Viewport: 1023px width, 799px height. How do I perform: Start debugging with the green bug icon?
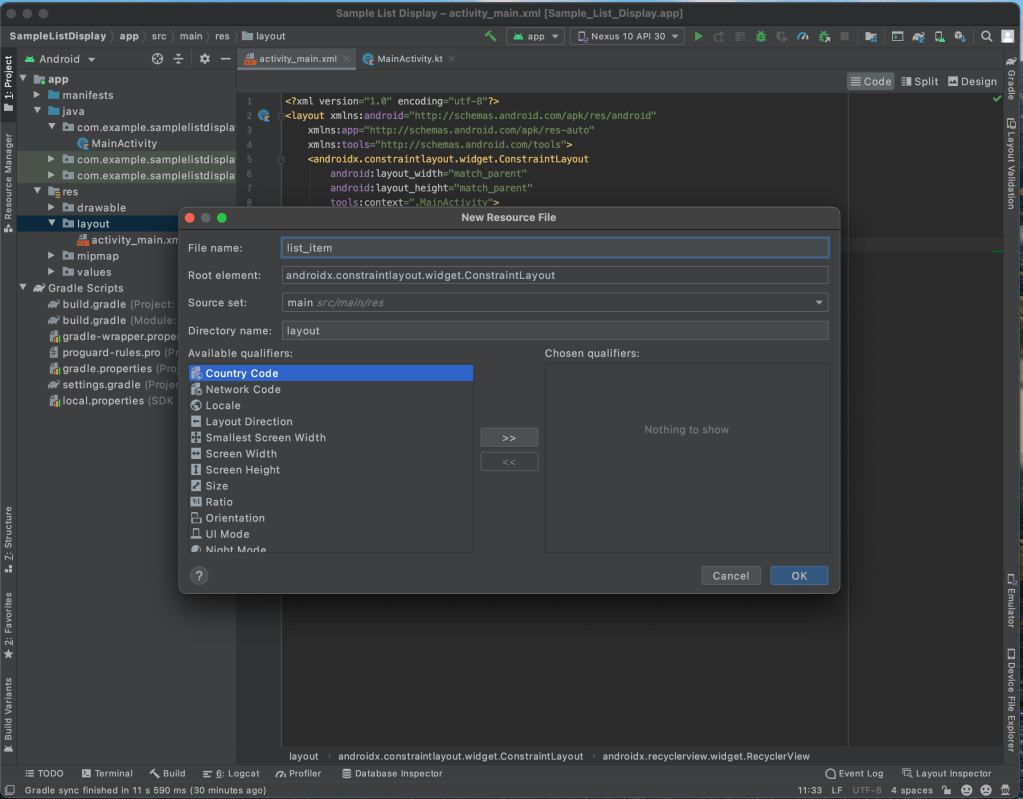click(x=761, y=36)
